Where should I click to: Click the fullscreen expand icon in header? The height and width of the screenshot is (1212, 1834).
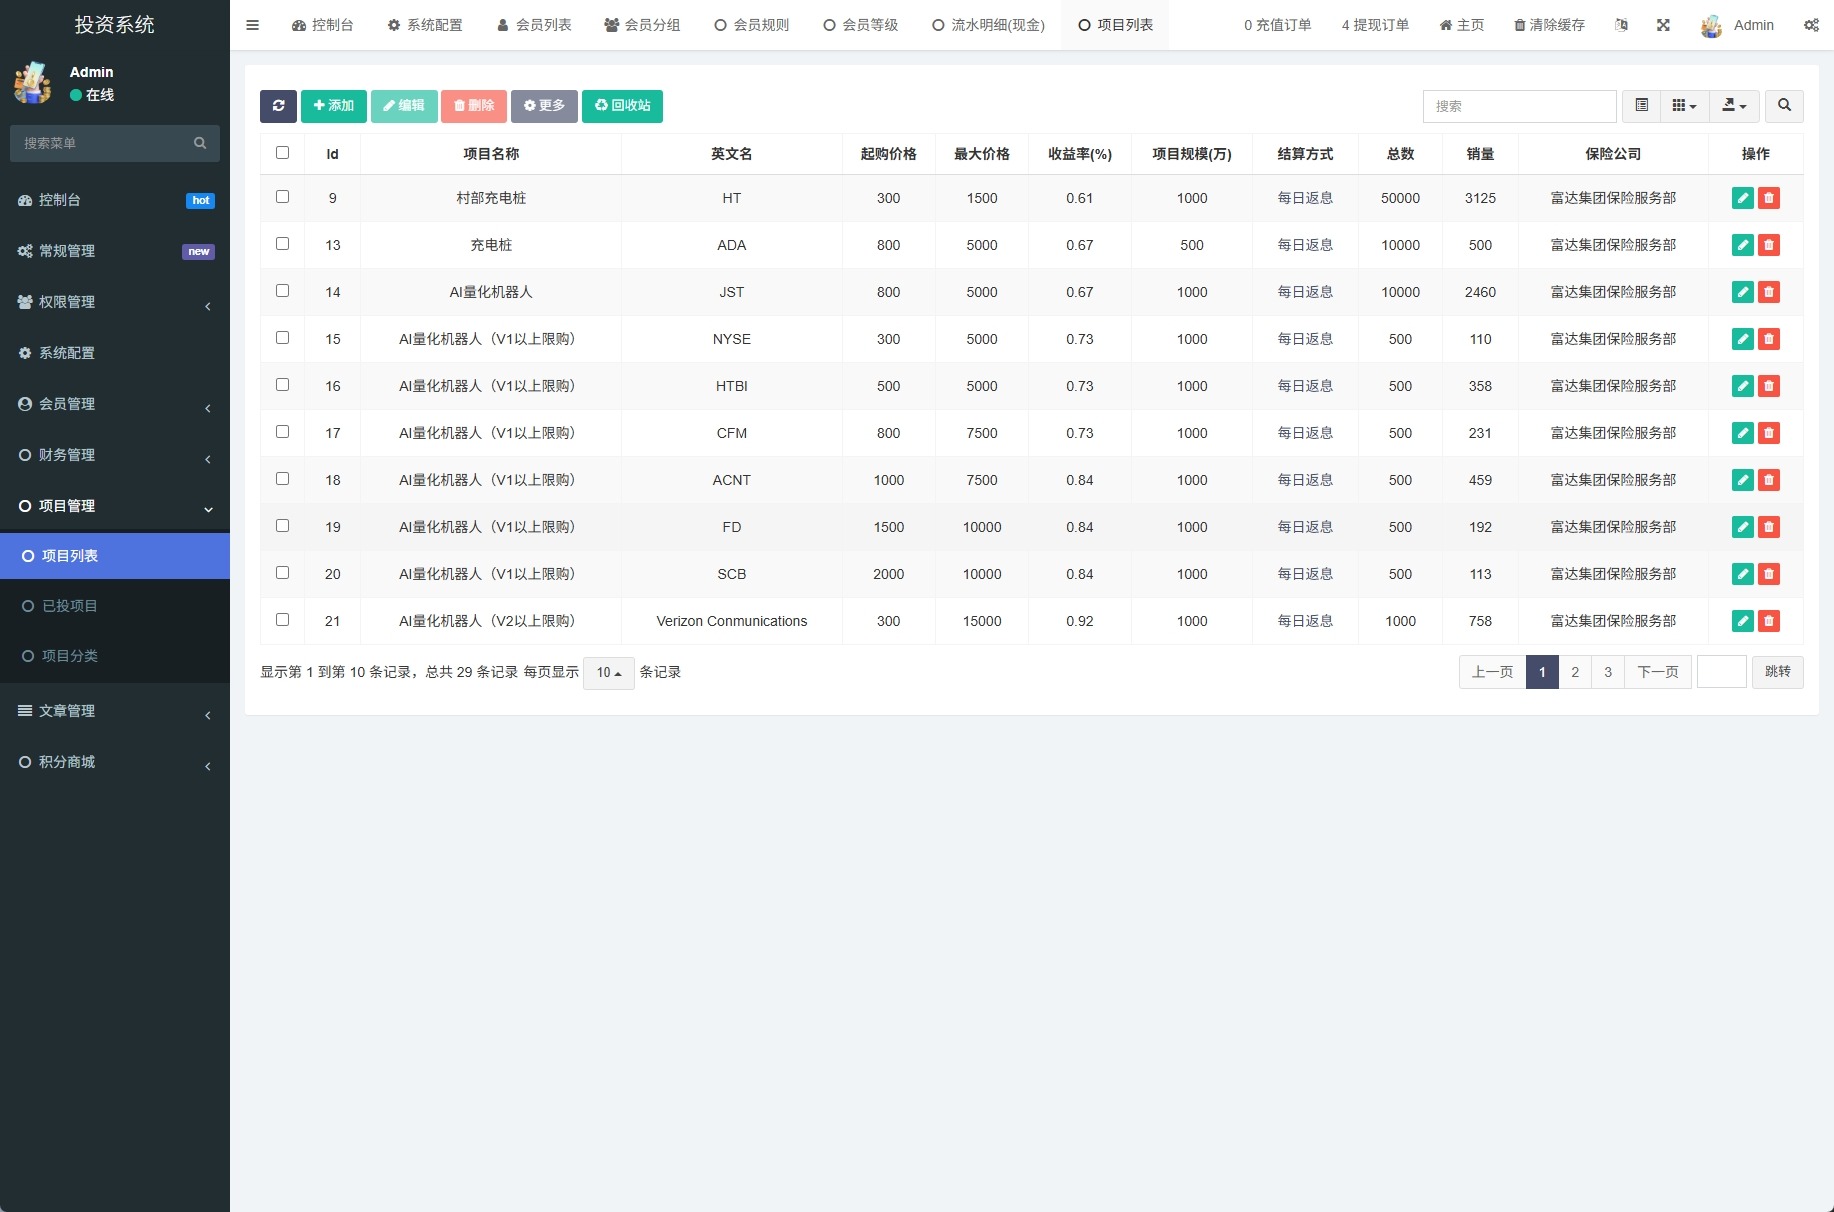1663,25
